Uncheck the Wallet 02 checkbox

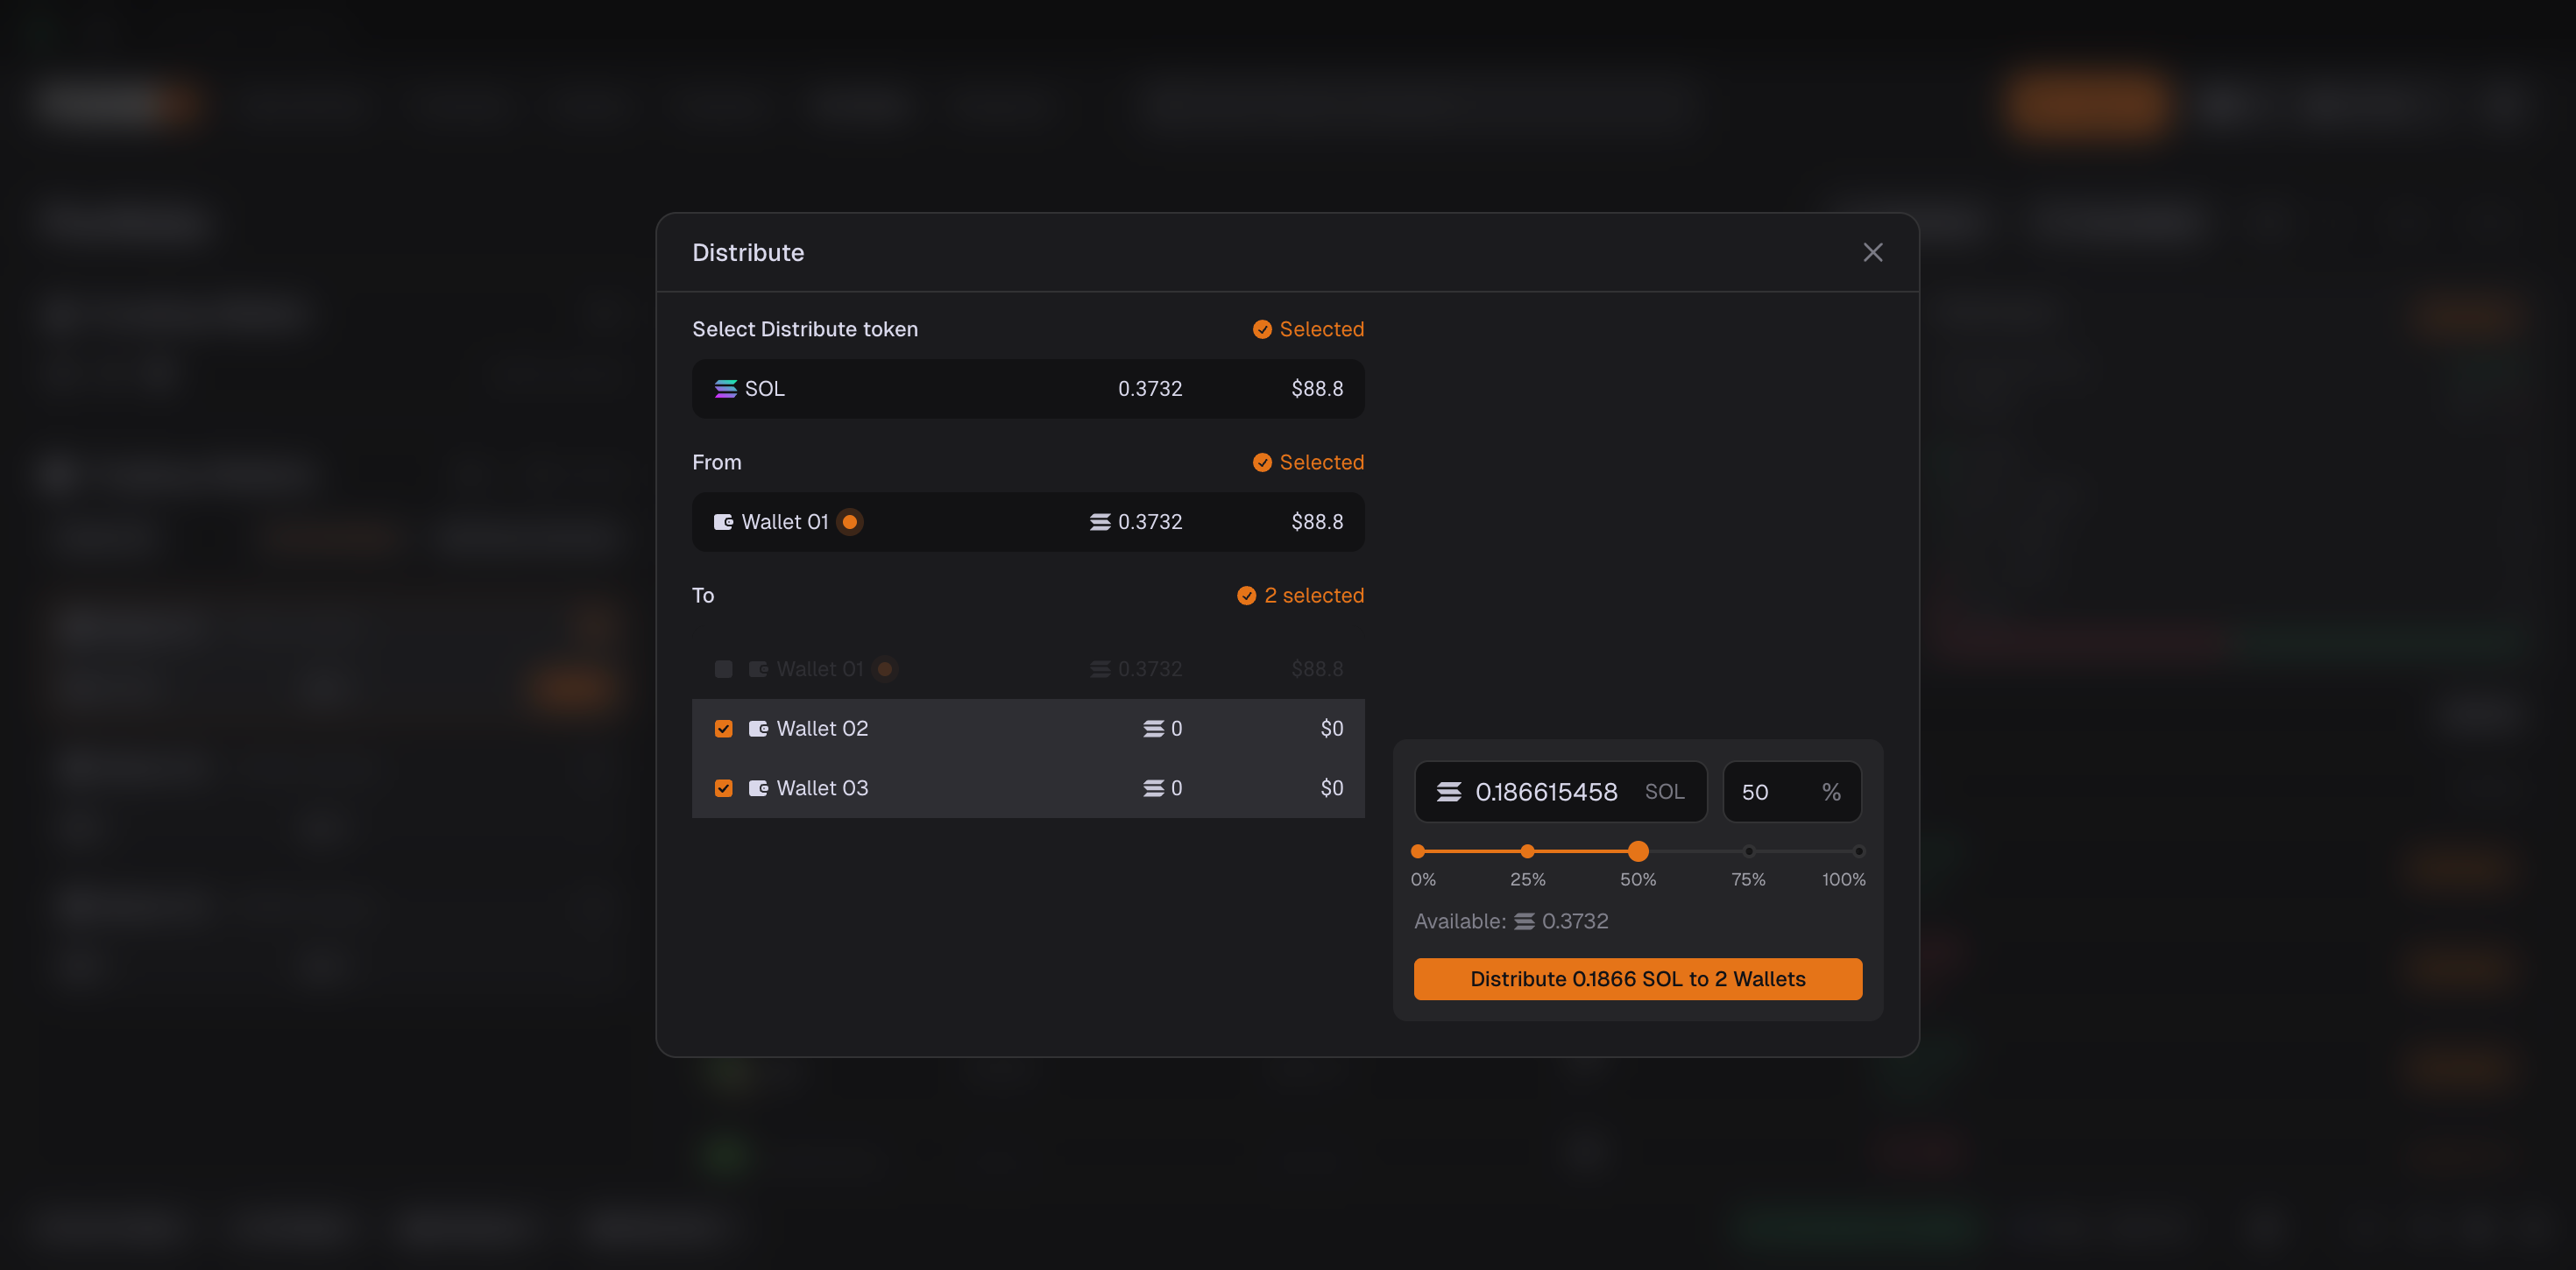724,729
